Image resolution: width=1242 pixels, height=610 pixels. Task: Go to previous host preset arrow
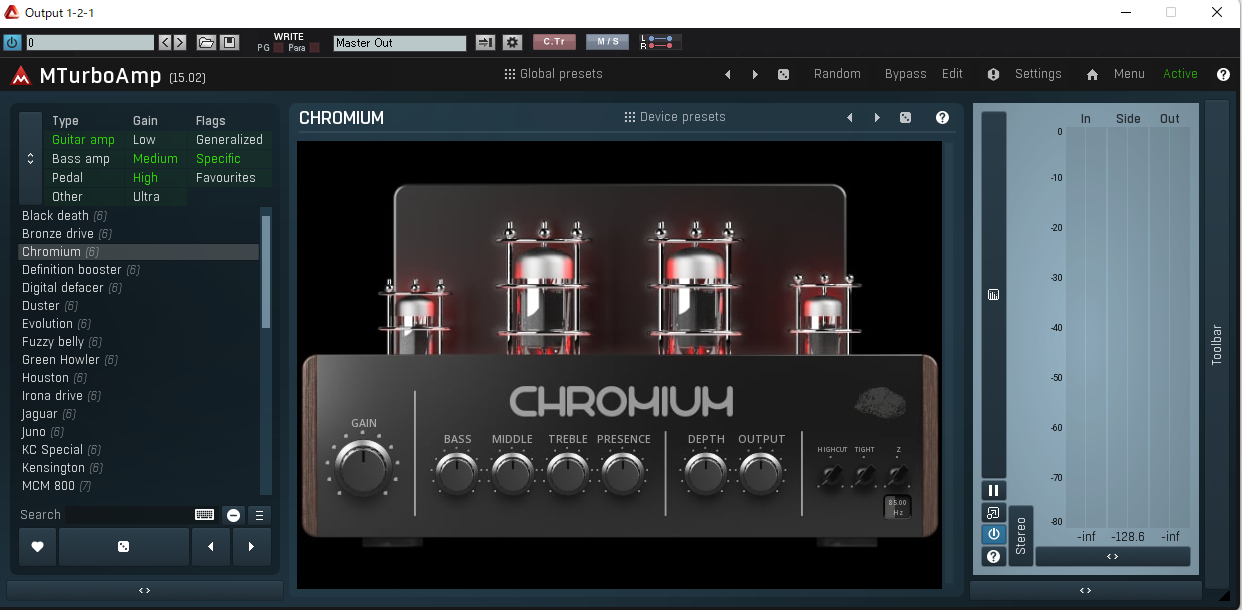click(165, 43)
